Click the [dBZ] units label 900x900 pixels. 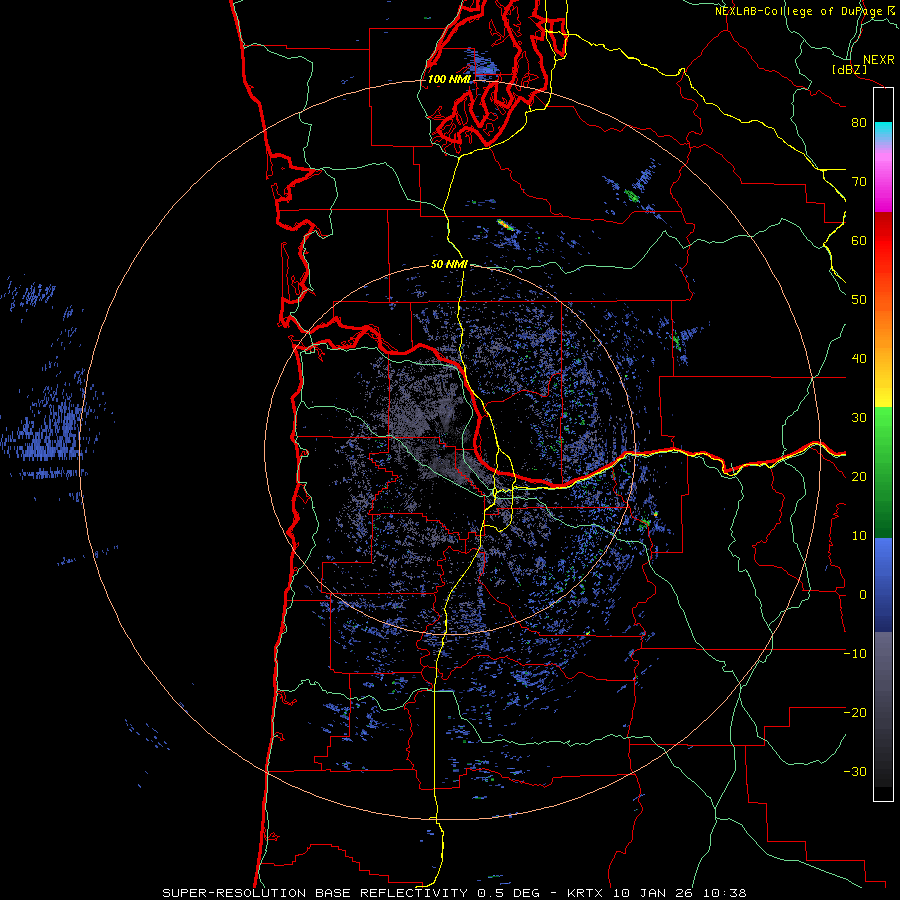click(x=849, y=70)
